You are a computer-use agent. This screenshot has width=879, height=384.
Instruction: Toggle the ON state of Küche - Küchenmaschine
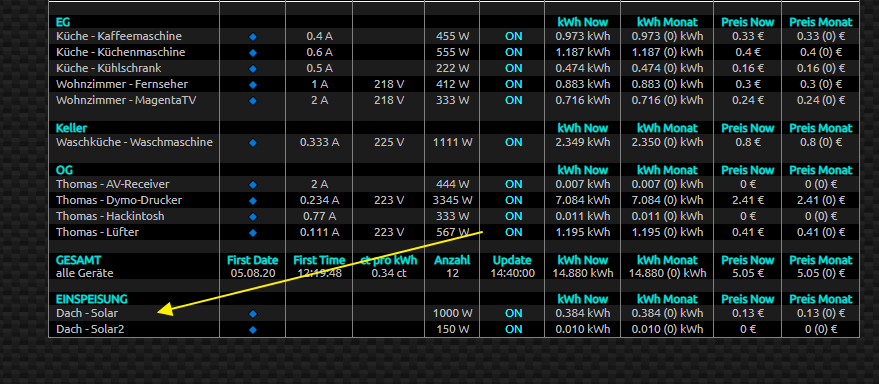click(513, 52)
